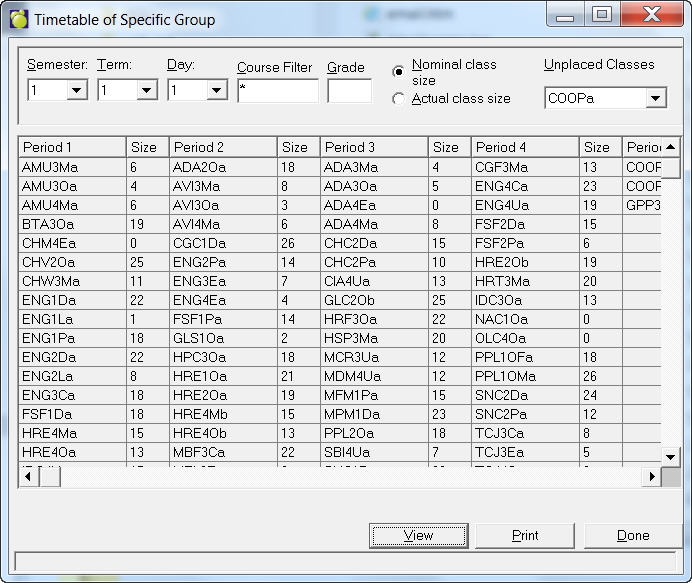Click the Period 3 column header
The height and width of the screenshot is (583, 692).
(374, 147)
